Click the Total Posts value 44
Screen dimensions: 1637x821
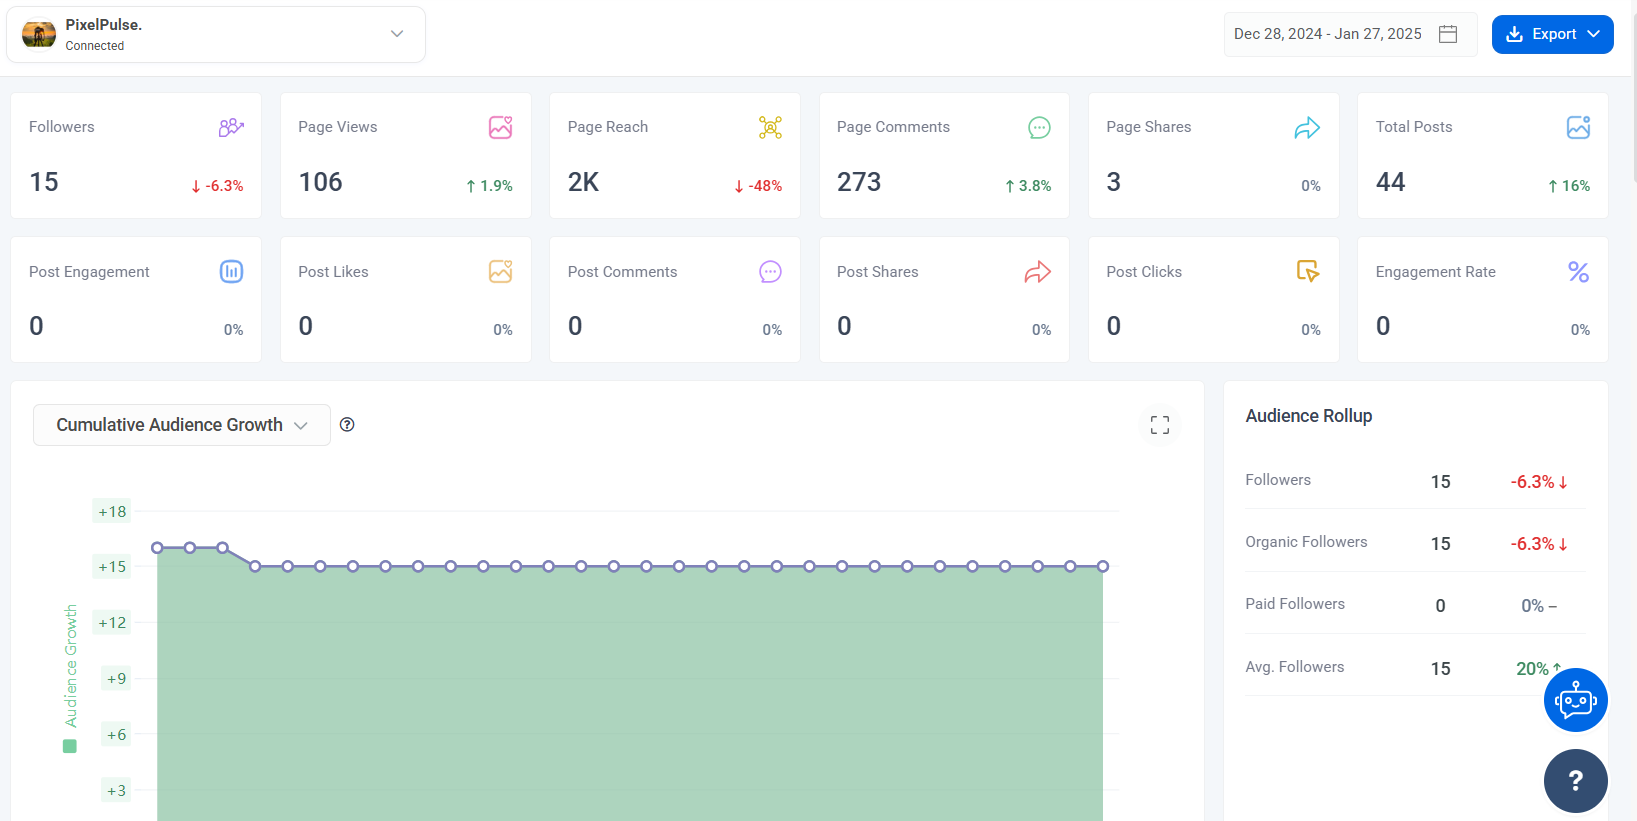(x=1390, y=182)
